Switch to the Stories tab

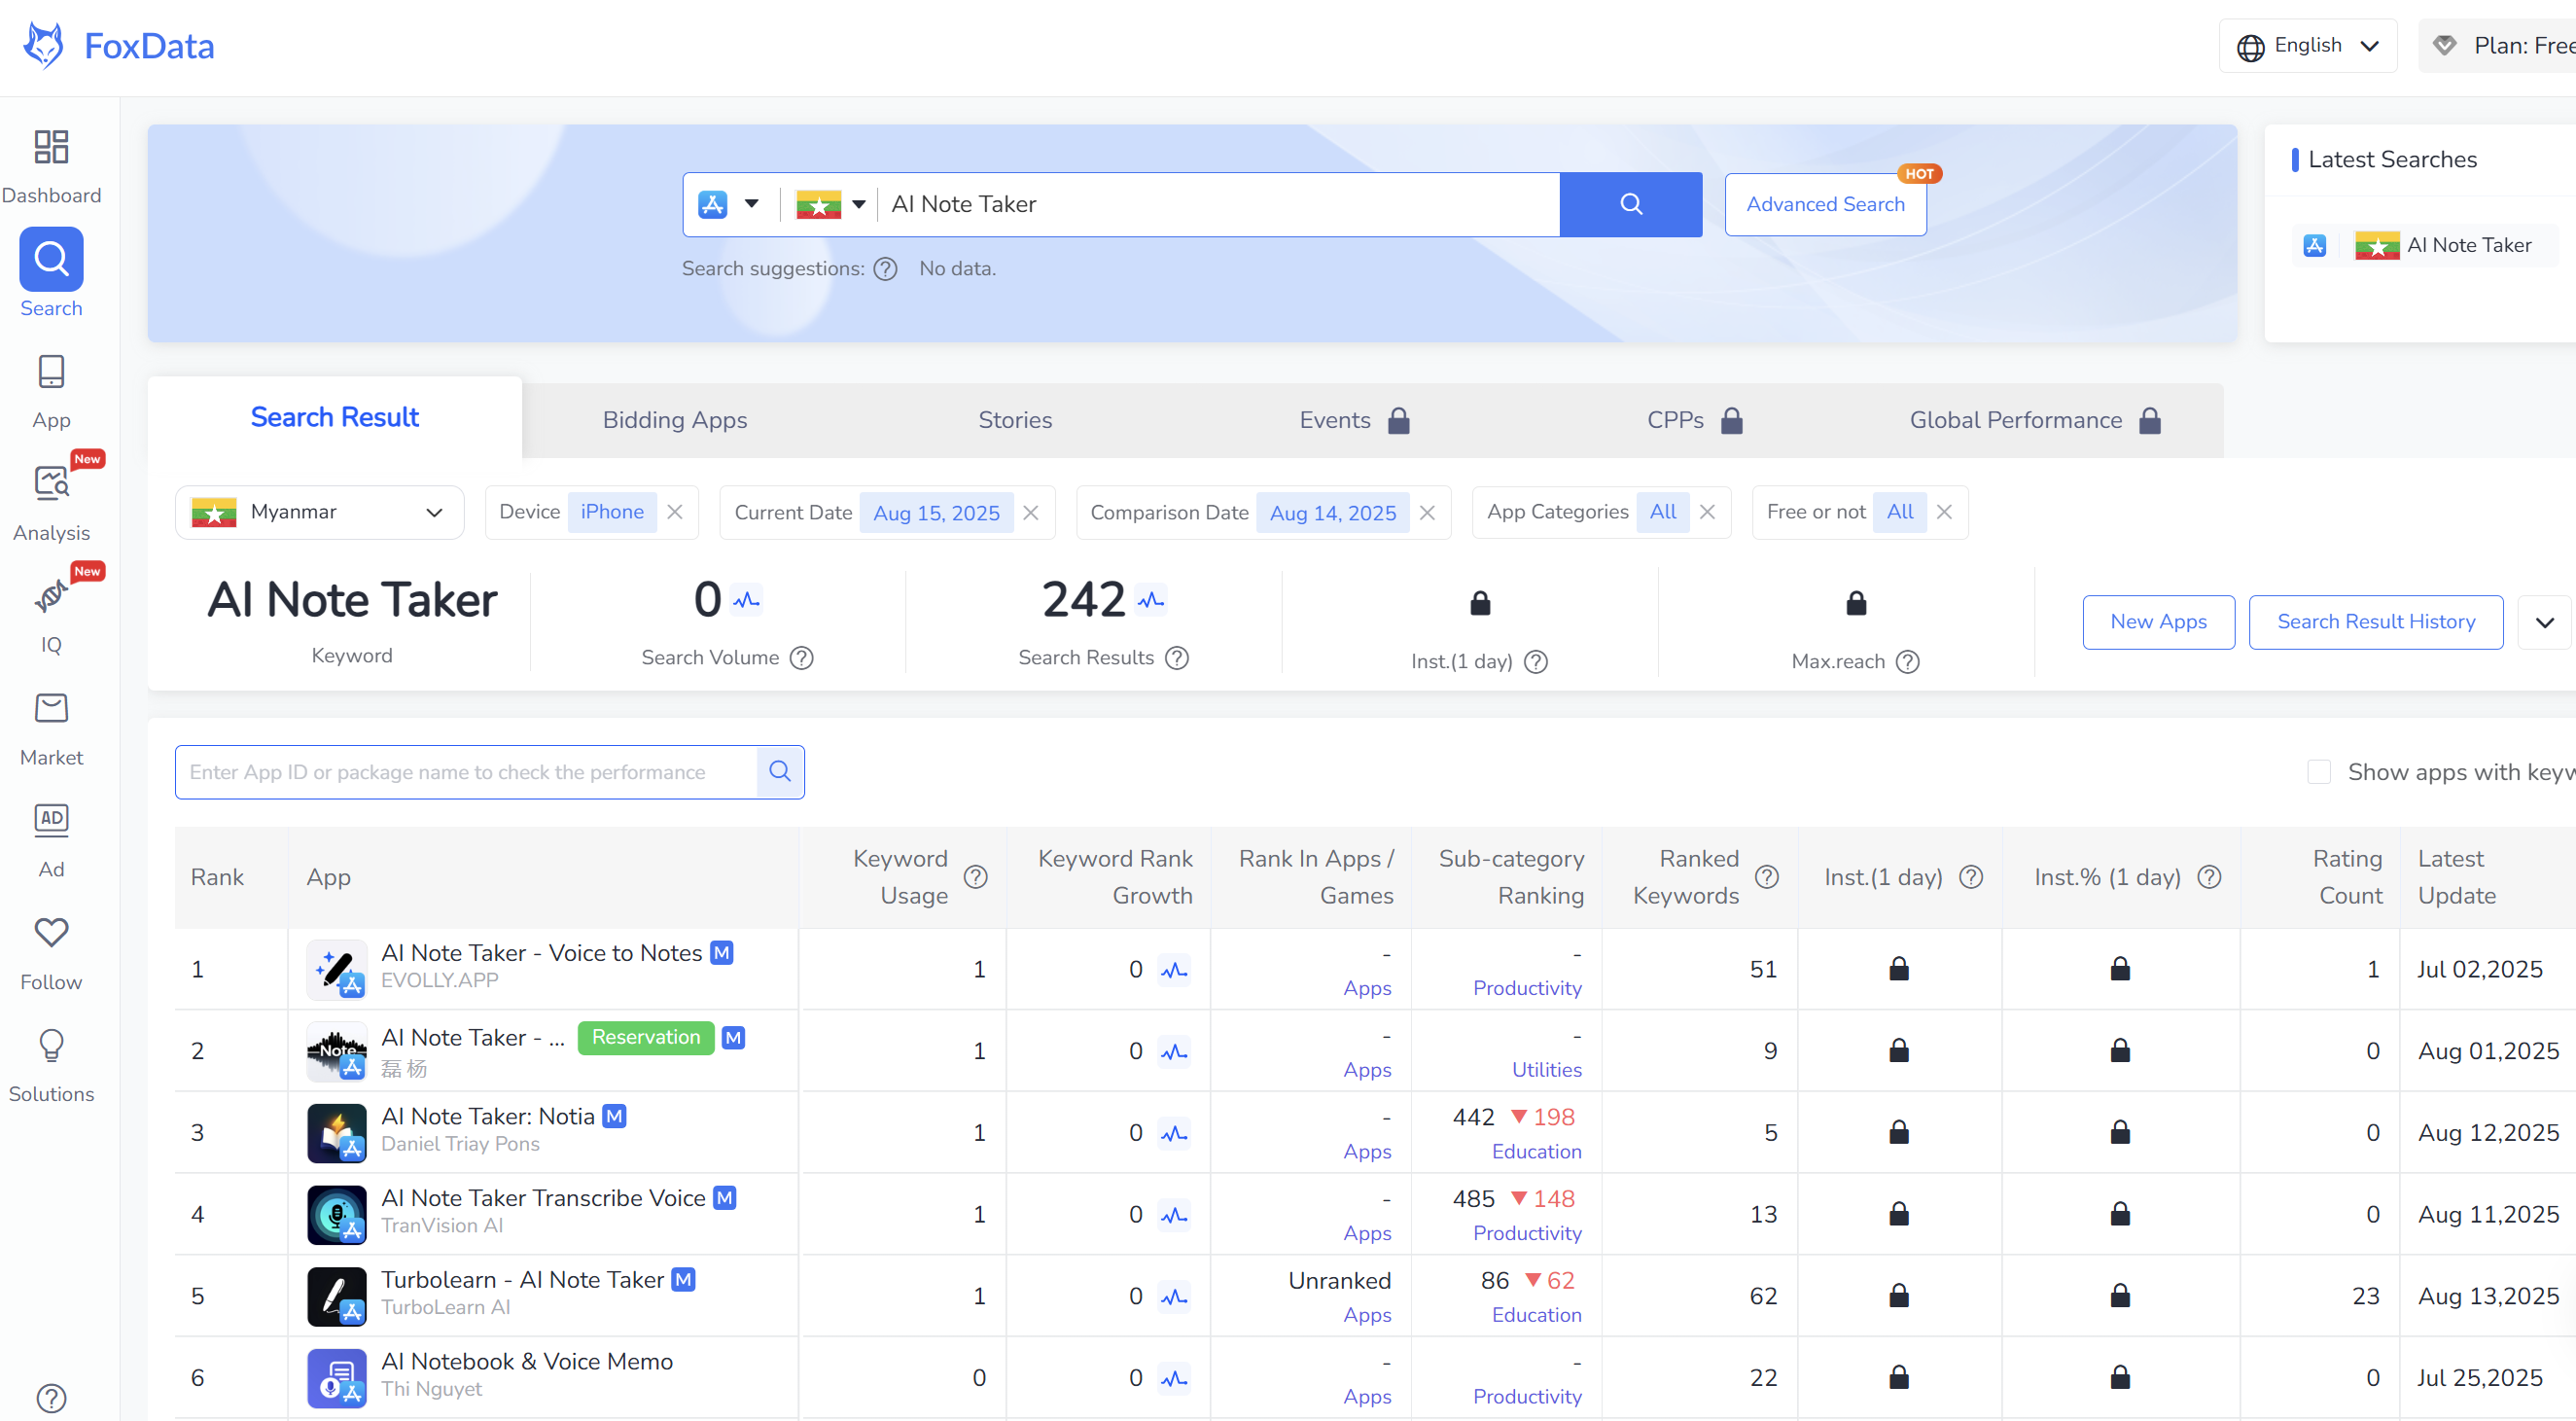coord(1014,420)
